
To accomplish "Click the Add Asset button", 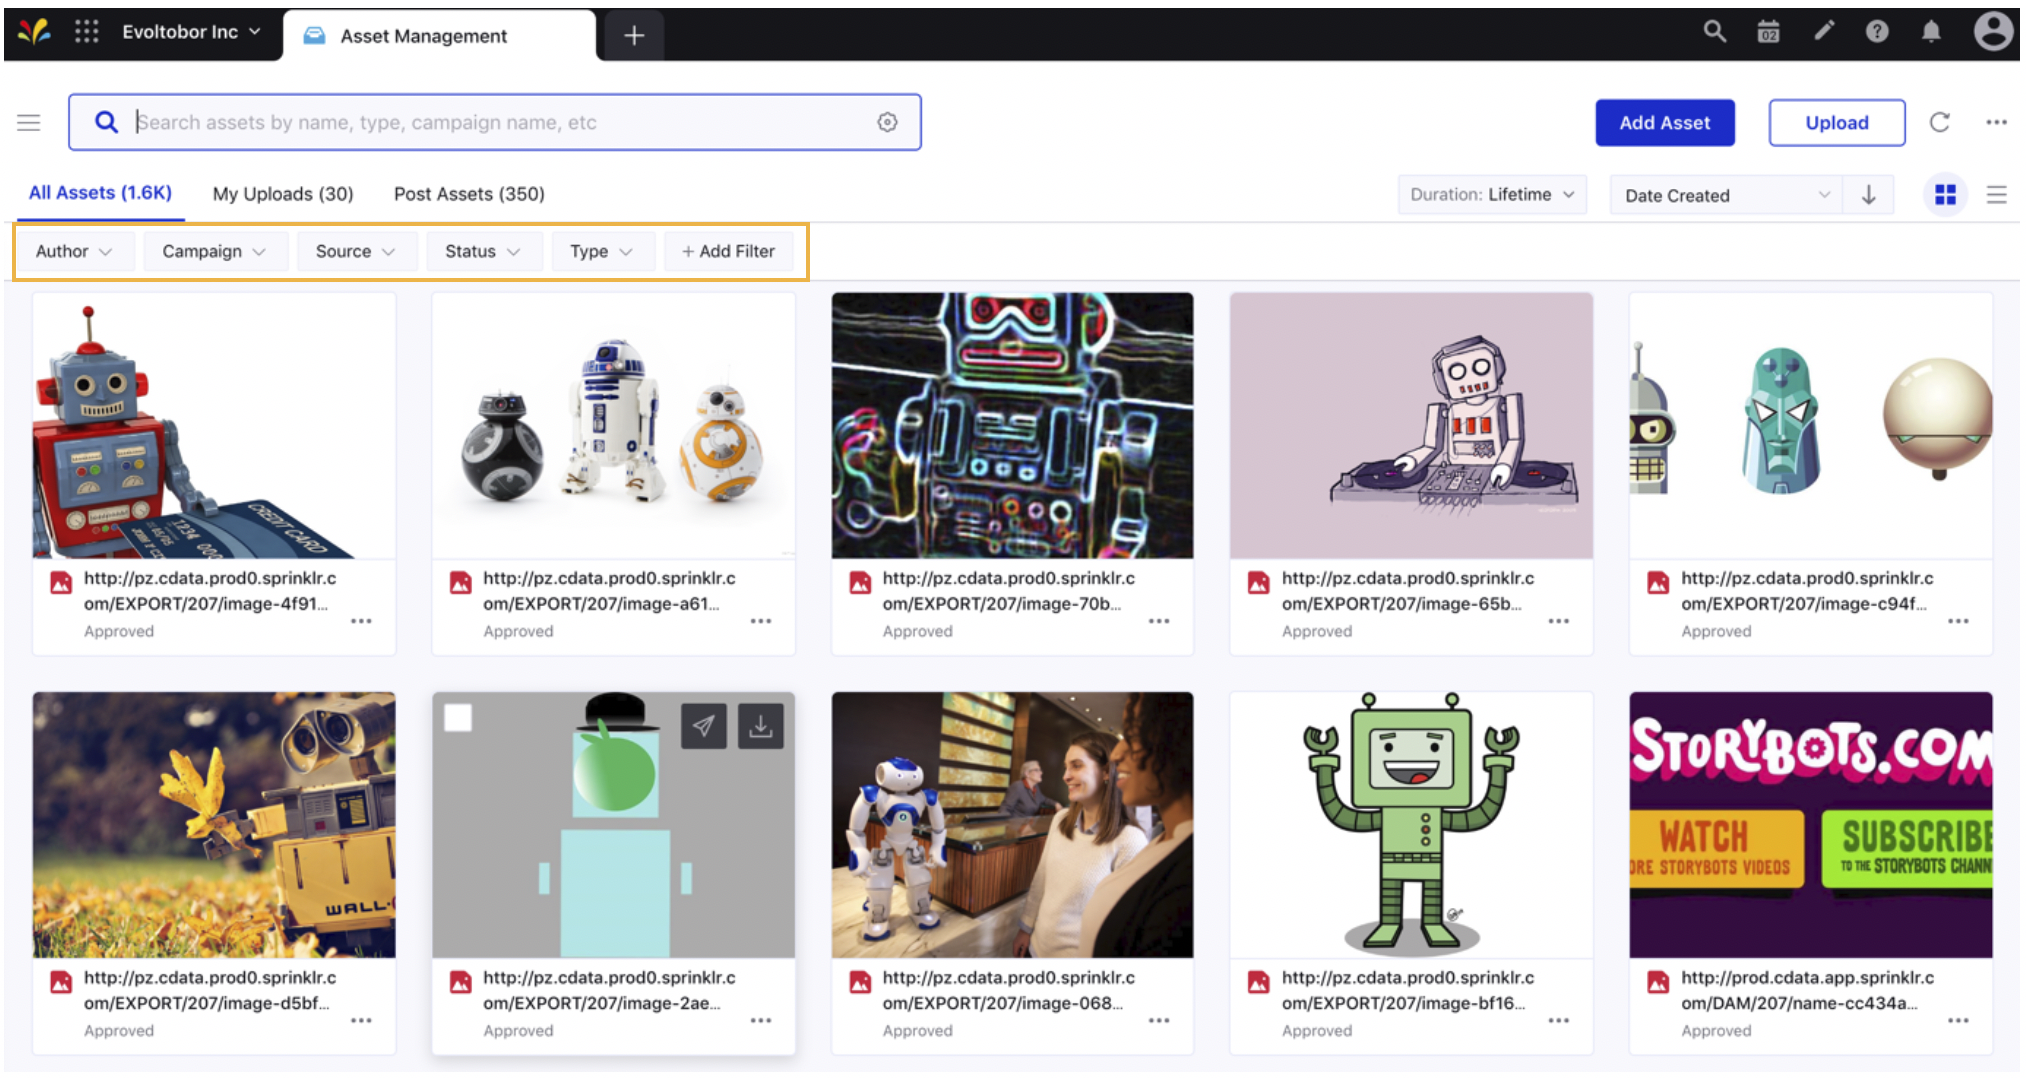I will point(1664,122).
